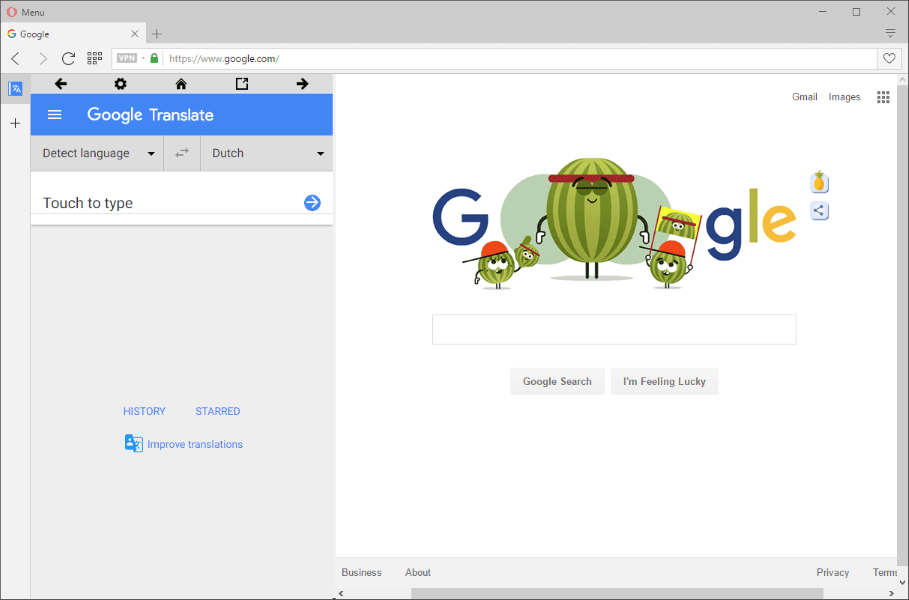Image resolution: width=909 pixels, height=600 pixels.
Task: Swap source and target languages
Action: click(x=182, y=153)
